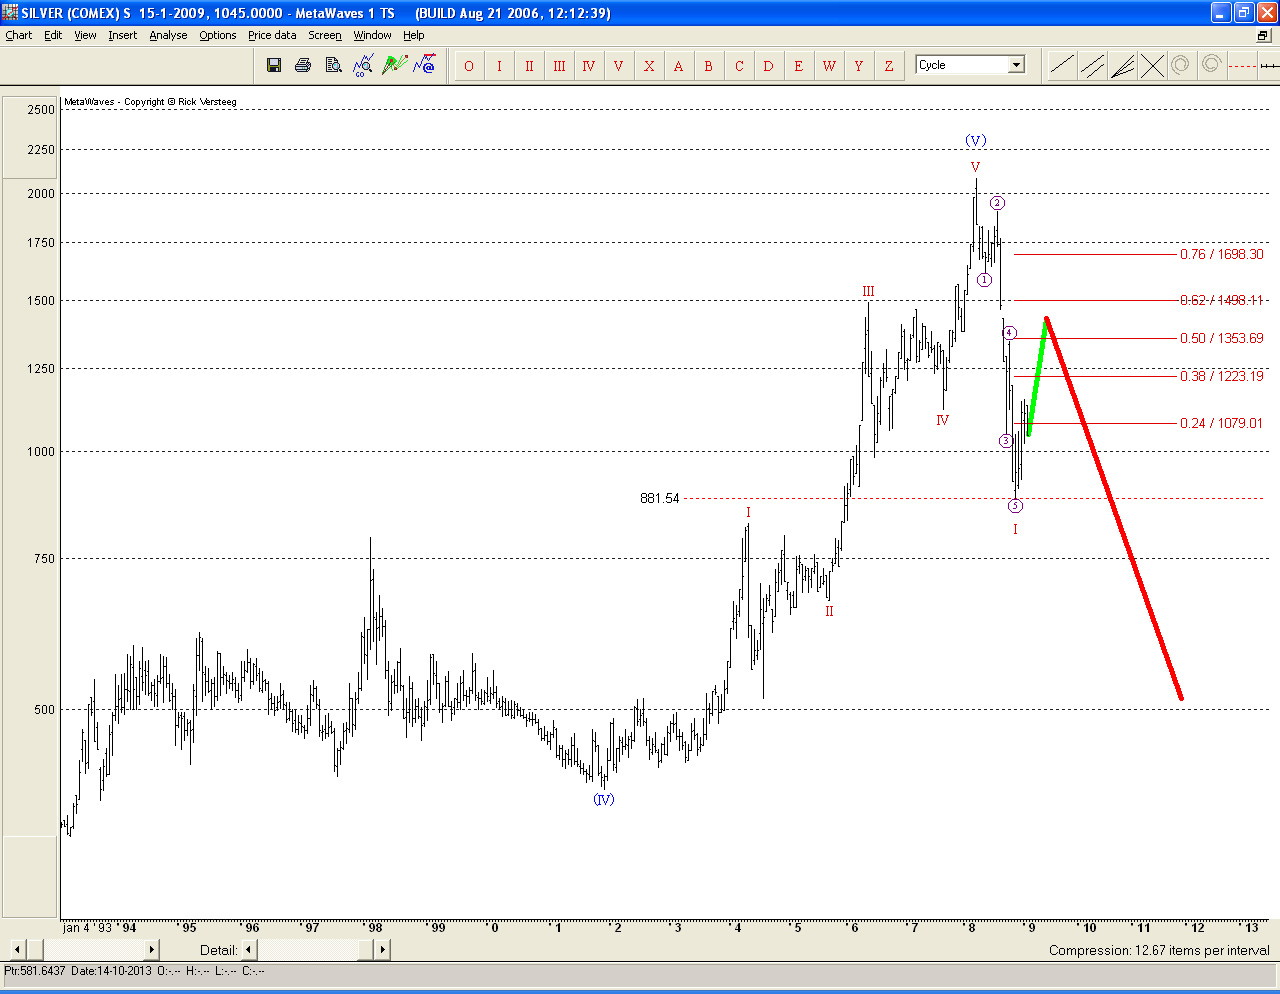Viewport: 1280px width, 994px height.
Task: Select the parallel channel lines tool
Action: (1092, 66)
